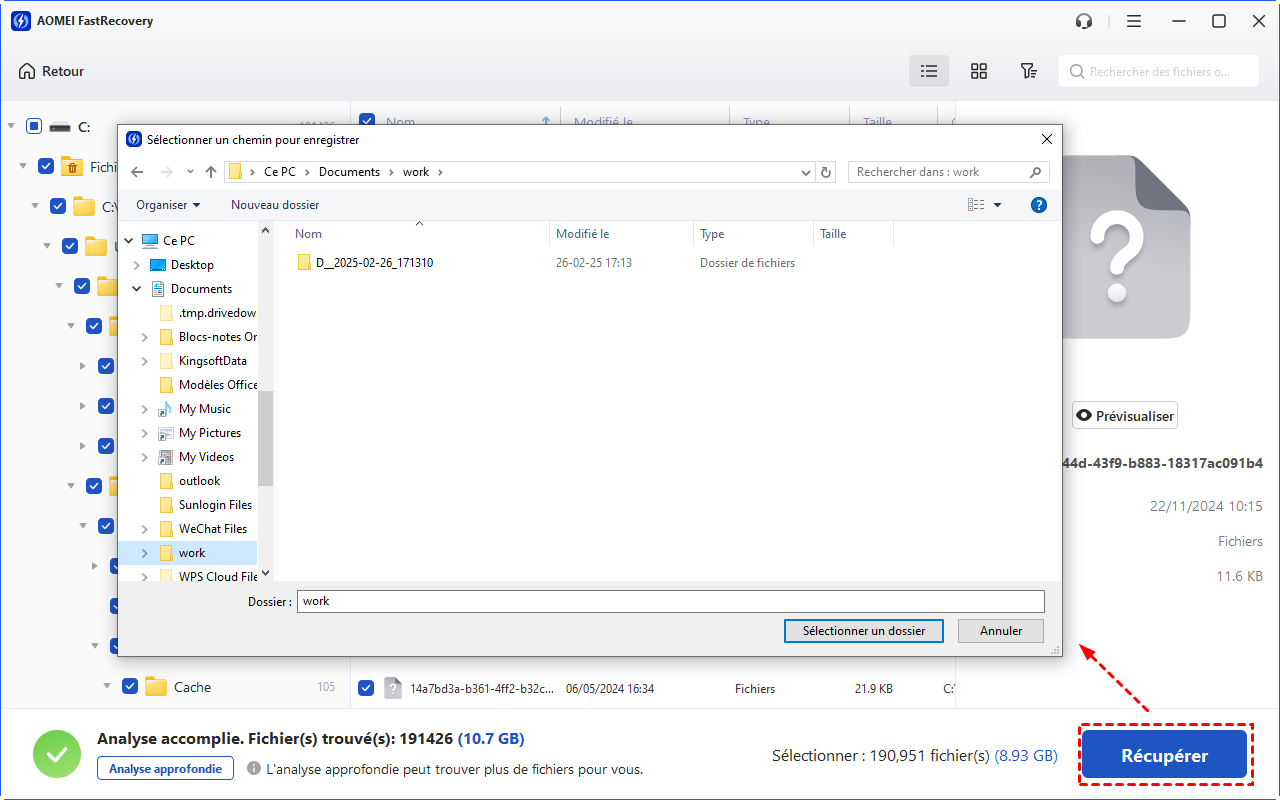Click the Sélectionner un dossier button
Viewport: 1280px width, 800px height.
tap(864, 631)
